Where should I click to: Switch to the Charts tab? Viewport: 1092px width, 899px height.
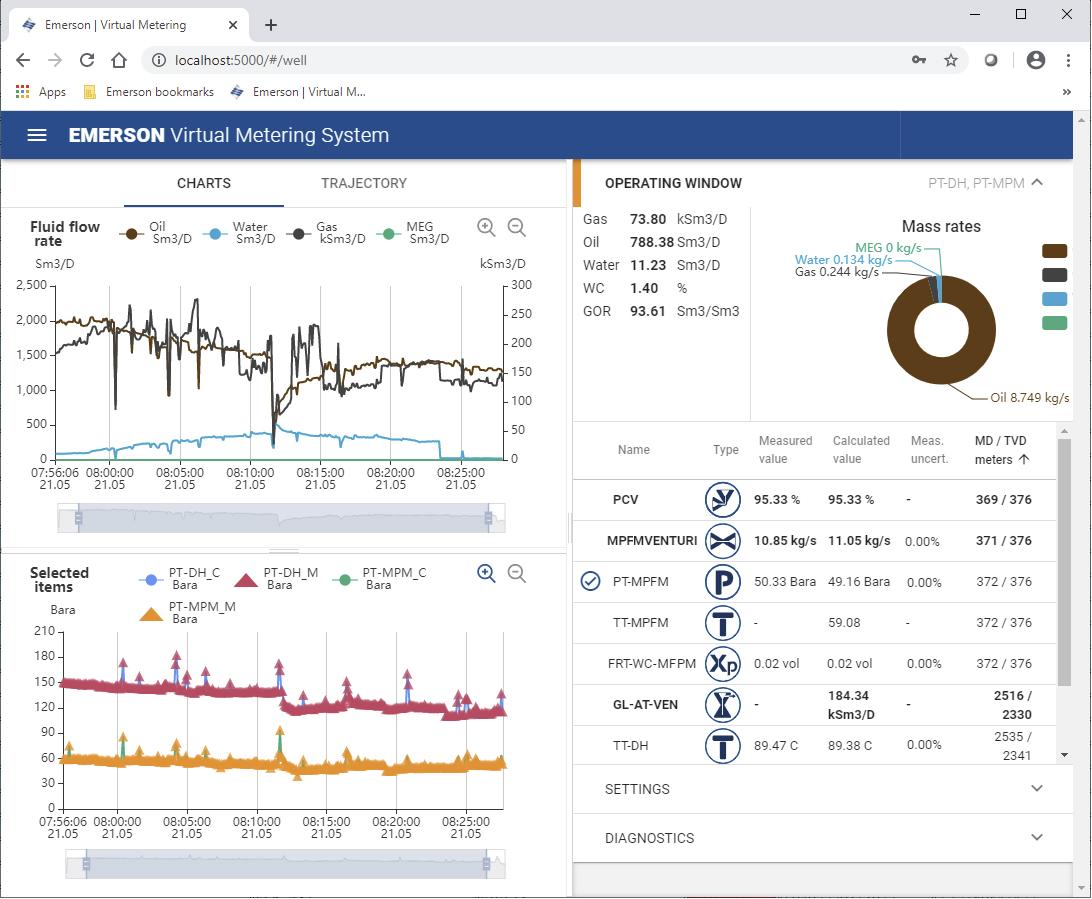[203, 183]
